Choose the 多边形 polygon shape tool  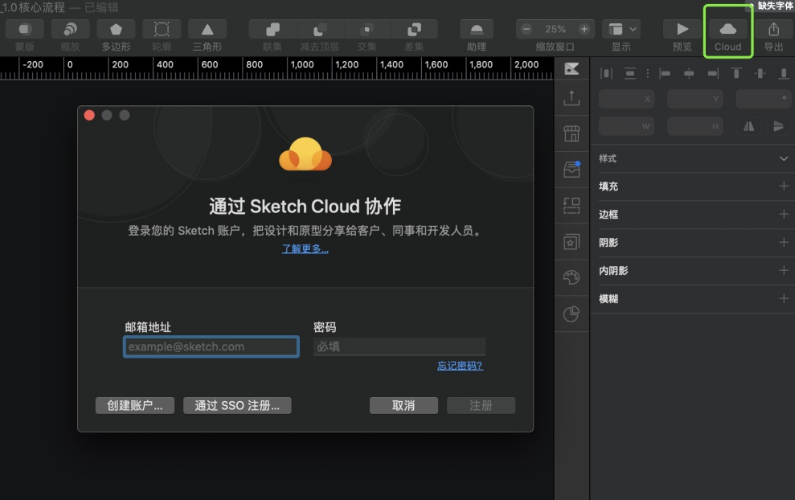[x=116, y=29]
